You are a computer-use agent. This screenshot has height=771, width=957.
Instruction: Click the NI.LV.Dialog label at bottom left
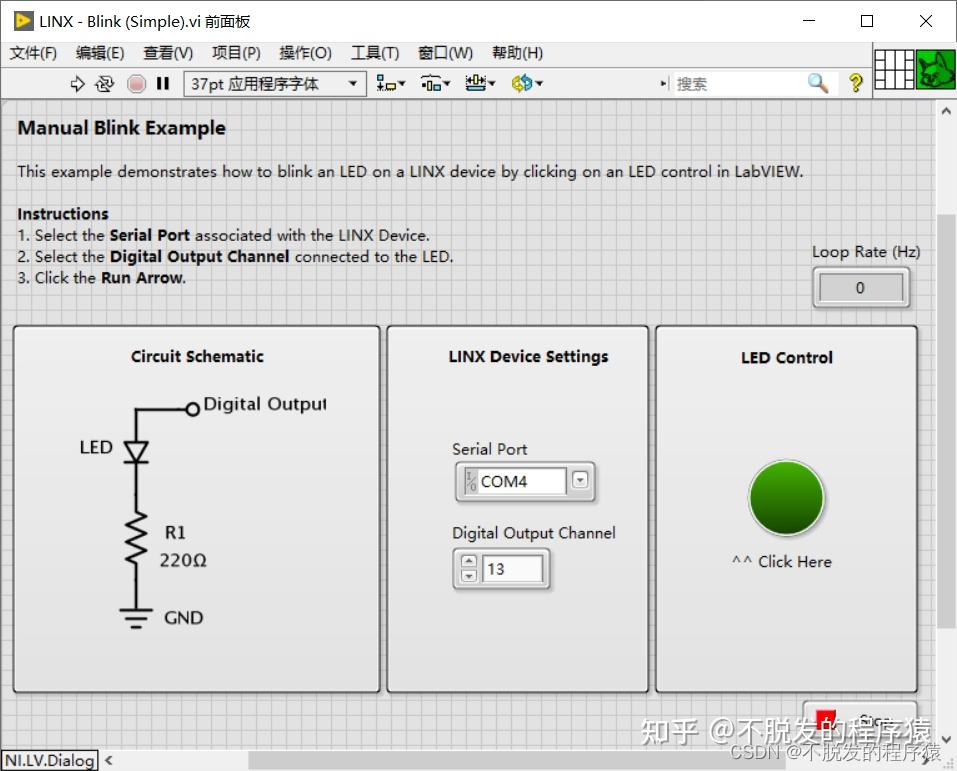point(50,760)
